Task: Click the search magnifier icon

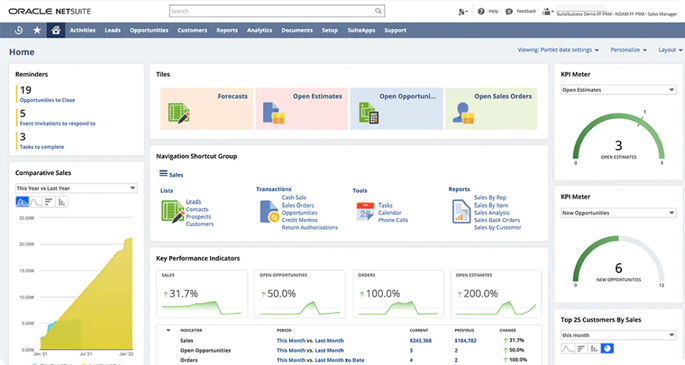Action: [378, 11]
